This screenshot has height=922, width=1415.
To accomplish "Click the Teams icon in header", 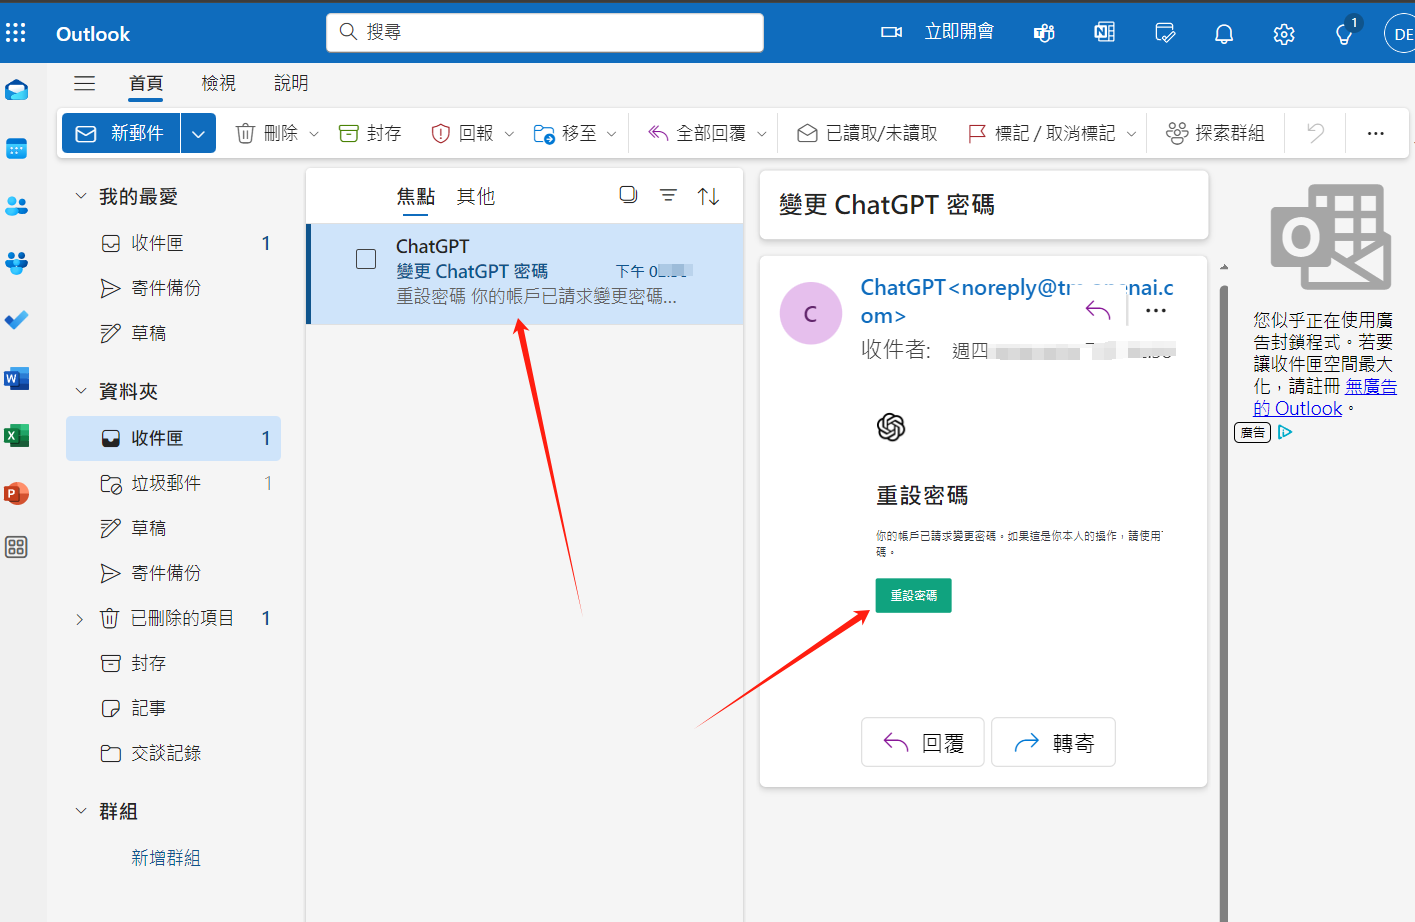I will click(x=1044, y=33).
